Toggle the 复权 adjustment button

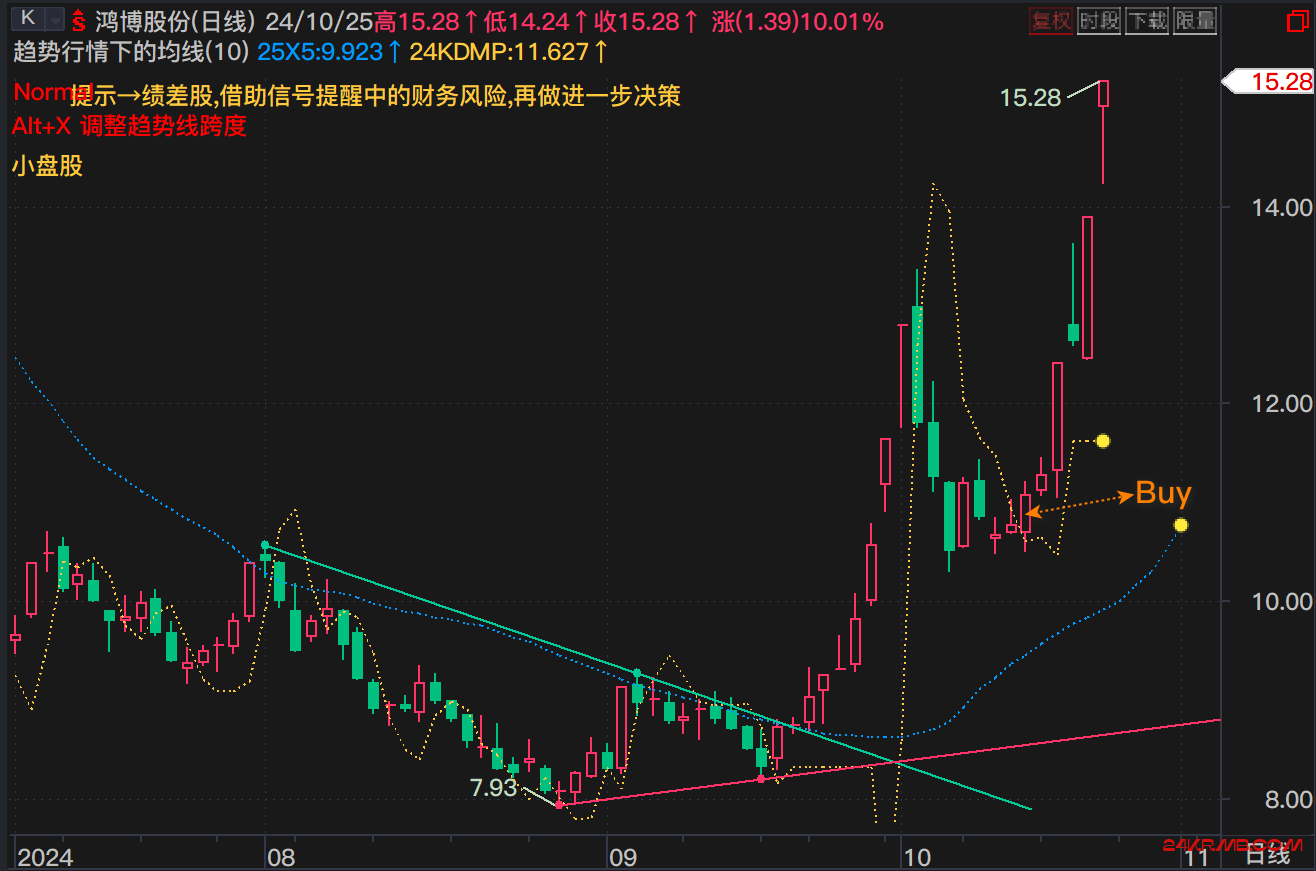[1050, 20]
